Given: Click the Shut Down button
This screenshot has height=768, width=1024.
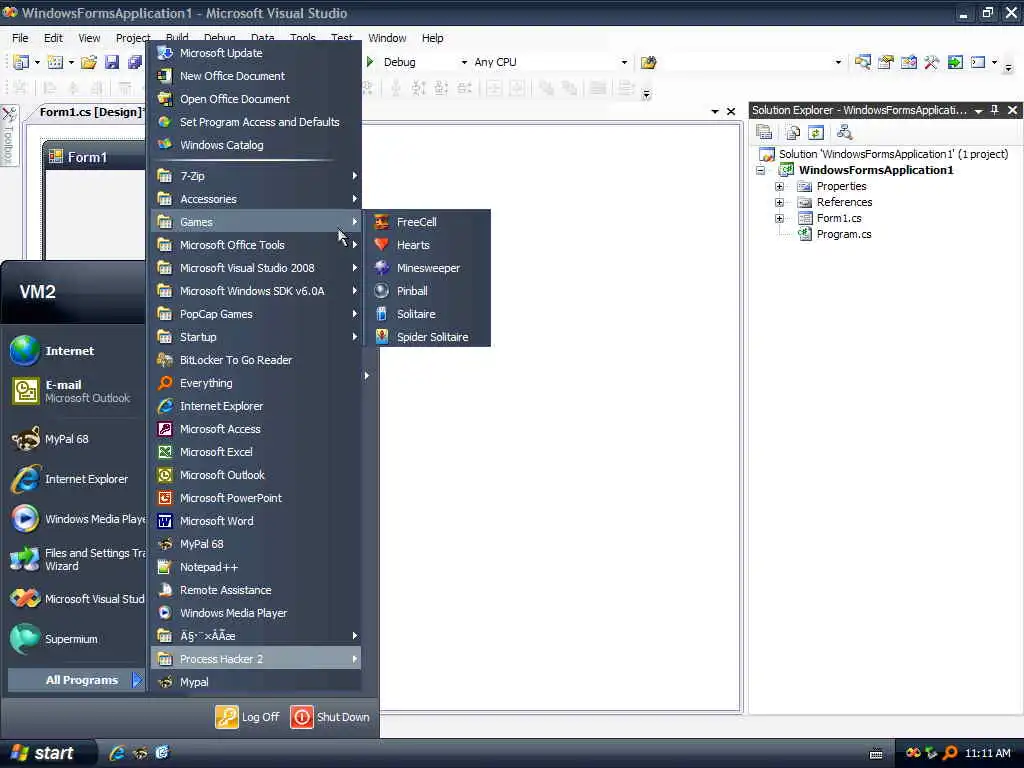Looking at the screenshot, I should [330, 717].
